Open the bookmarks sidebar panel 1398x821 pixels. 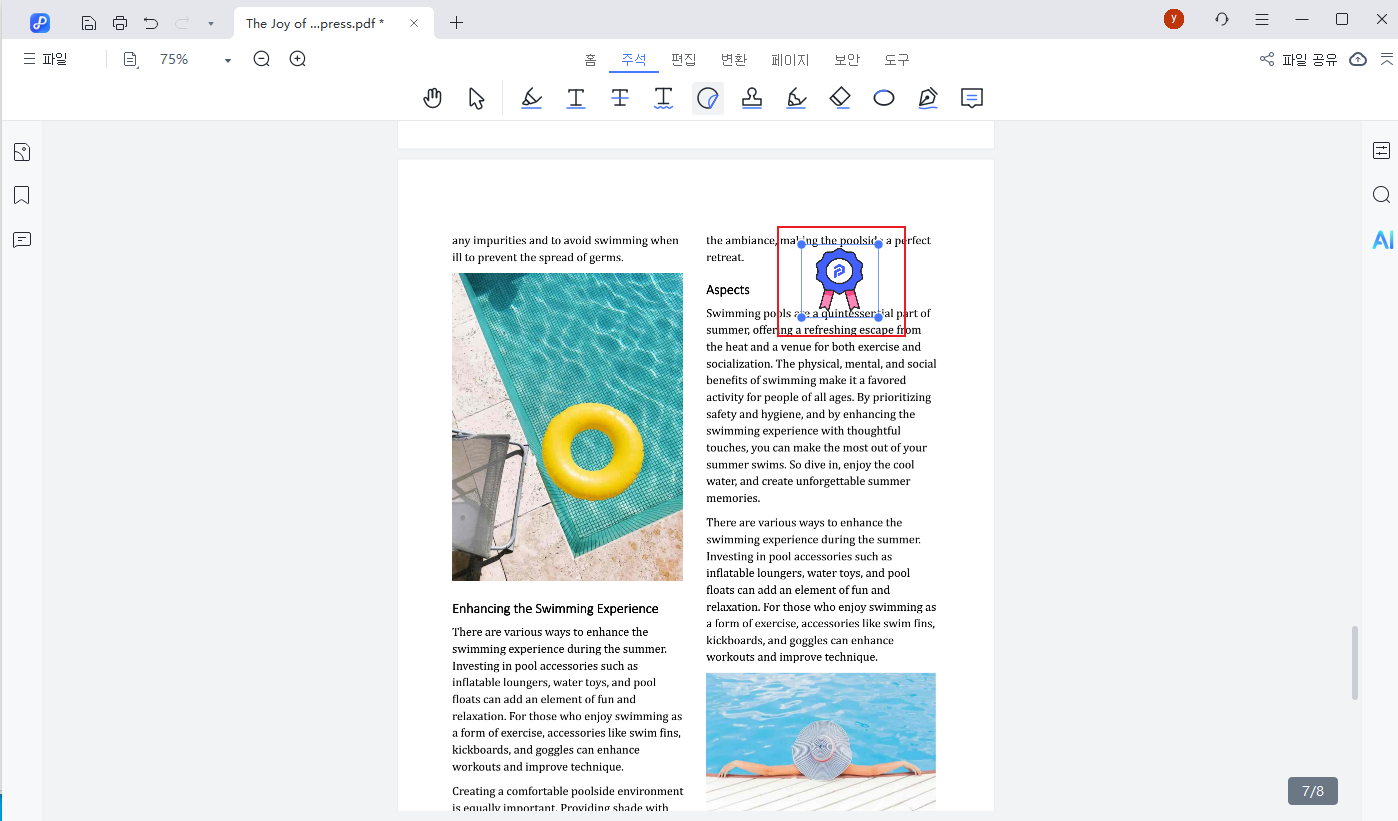point(22,195)
